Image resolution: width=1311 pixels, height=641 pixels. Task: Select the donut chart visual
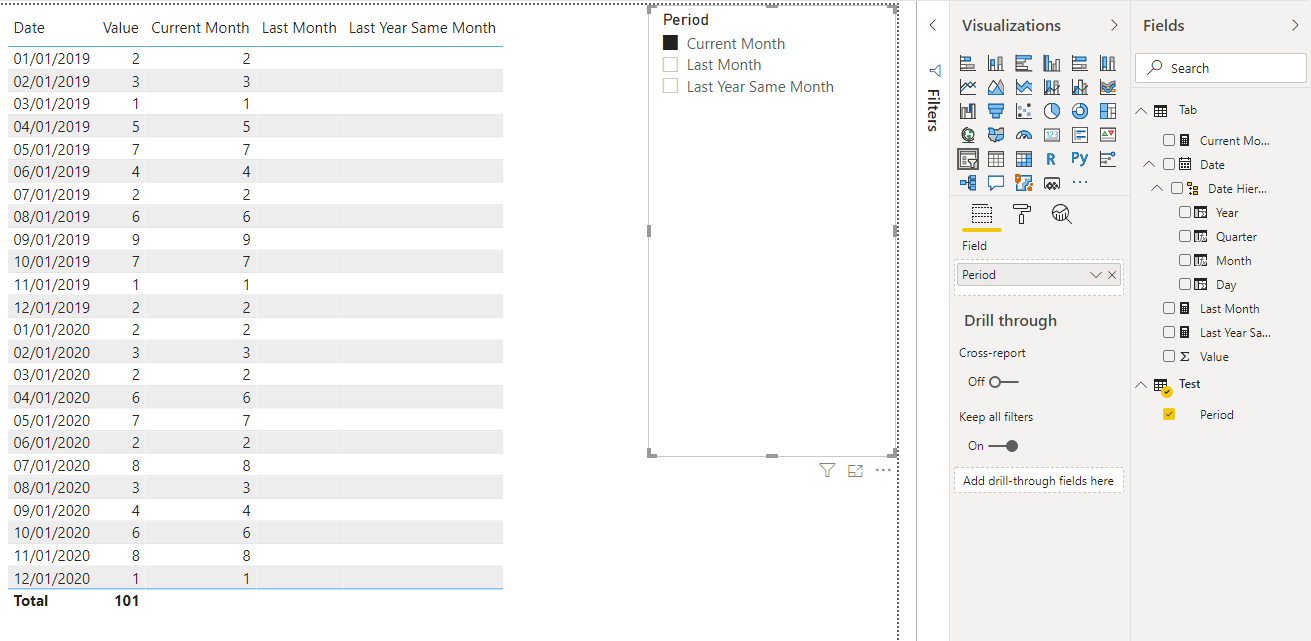pos(1080,111)
